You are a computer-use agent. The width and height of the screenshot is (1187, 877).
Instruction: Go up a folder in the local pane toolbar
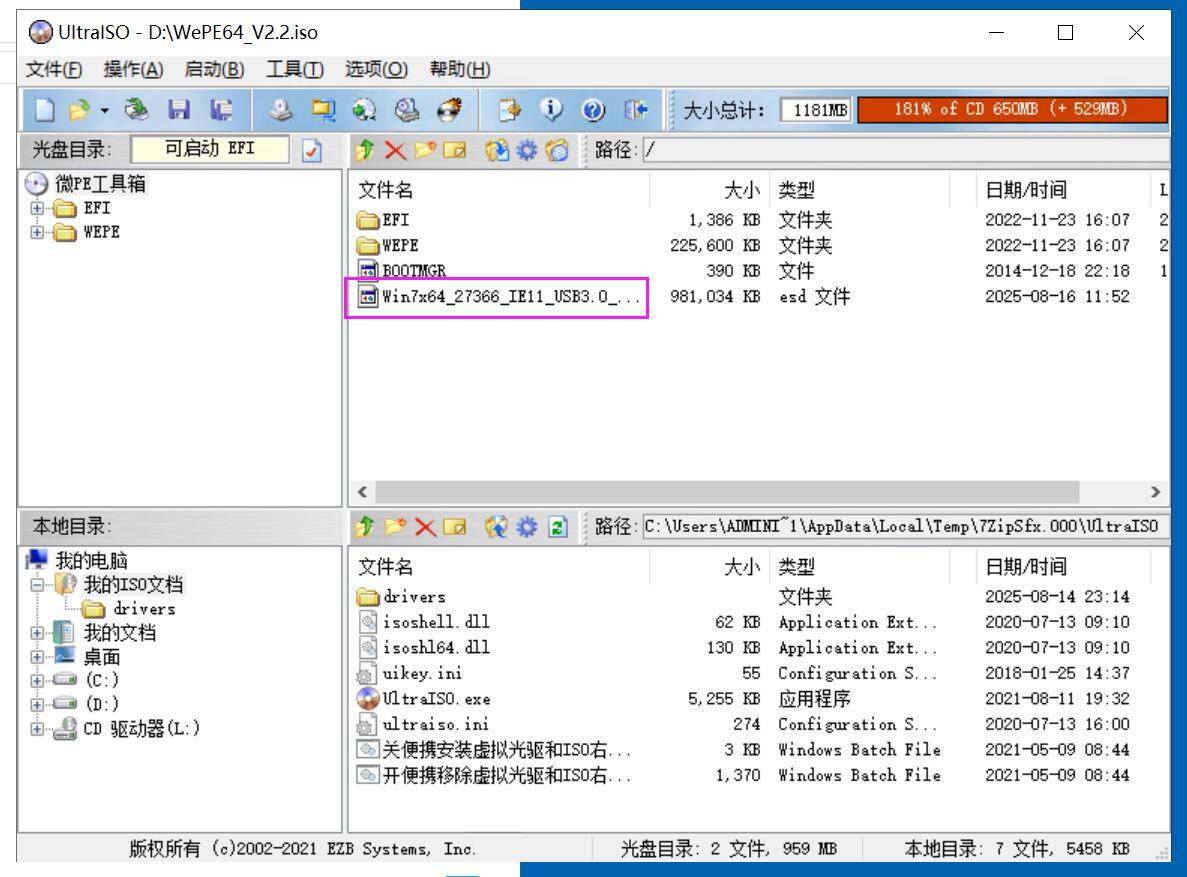(x=365, y=526)
